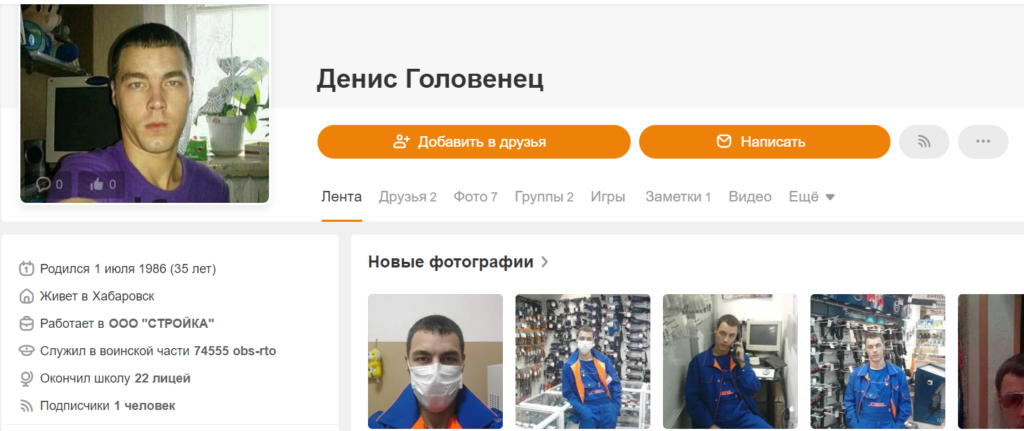Screen dimensions: 1024x431
Task: Open the 22 лицей school link
Action: point(163,378)
